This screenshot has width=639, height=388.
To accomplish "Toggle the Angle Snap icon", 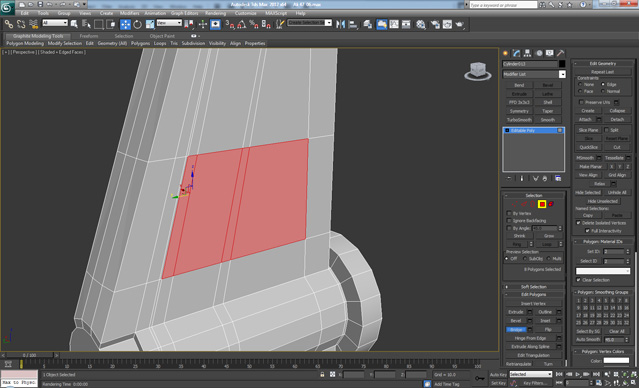I will click(x=242, y=24).
